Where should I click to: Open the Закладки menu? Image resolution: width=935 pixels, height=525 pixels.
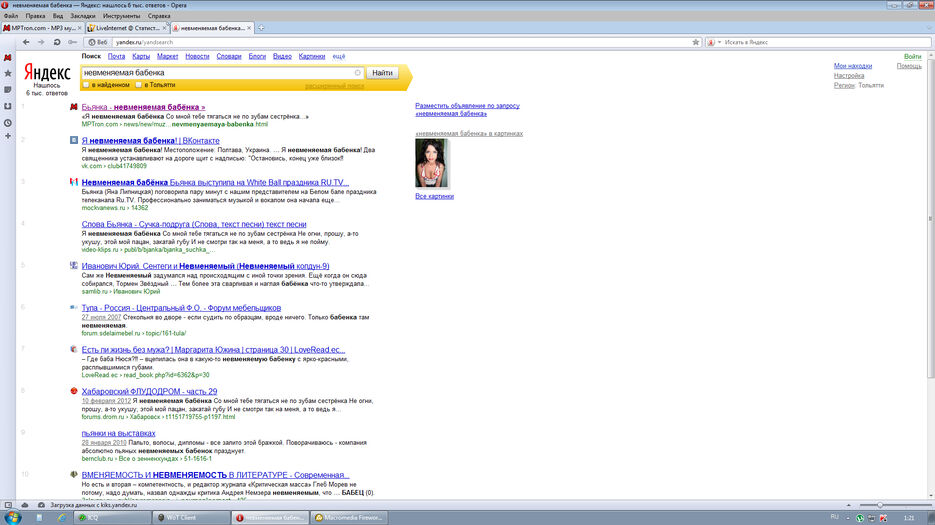[x=82, y=16]
